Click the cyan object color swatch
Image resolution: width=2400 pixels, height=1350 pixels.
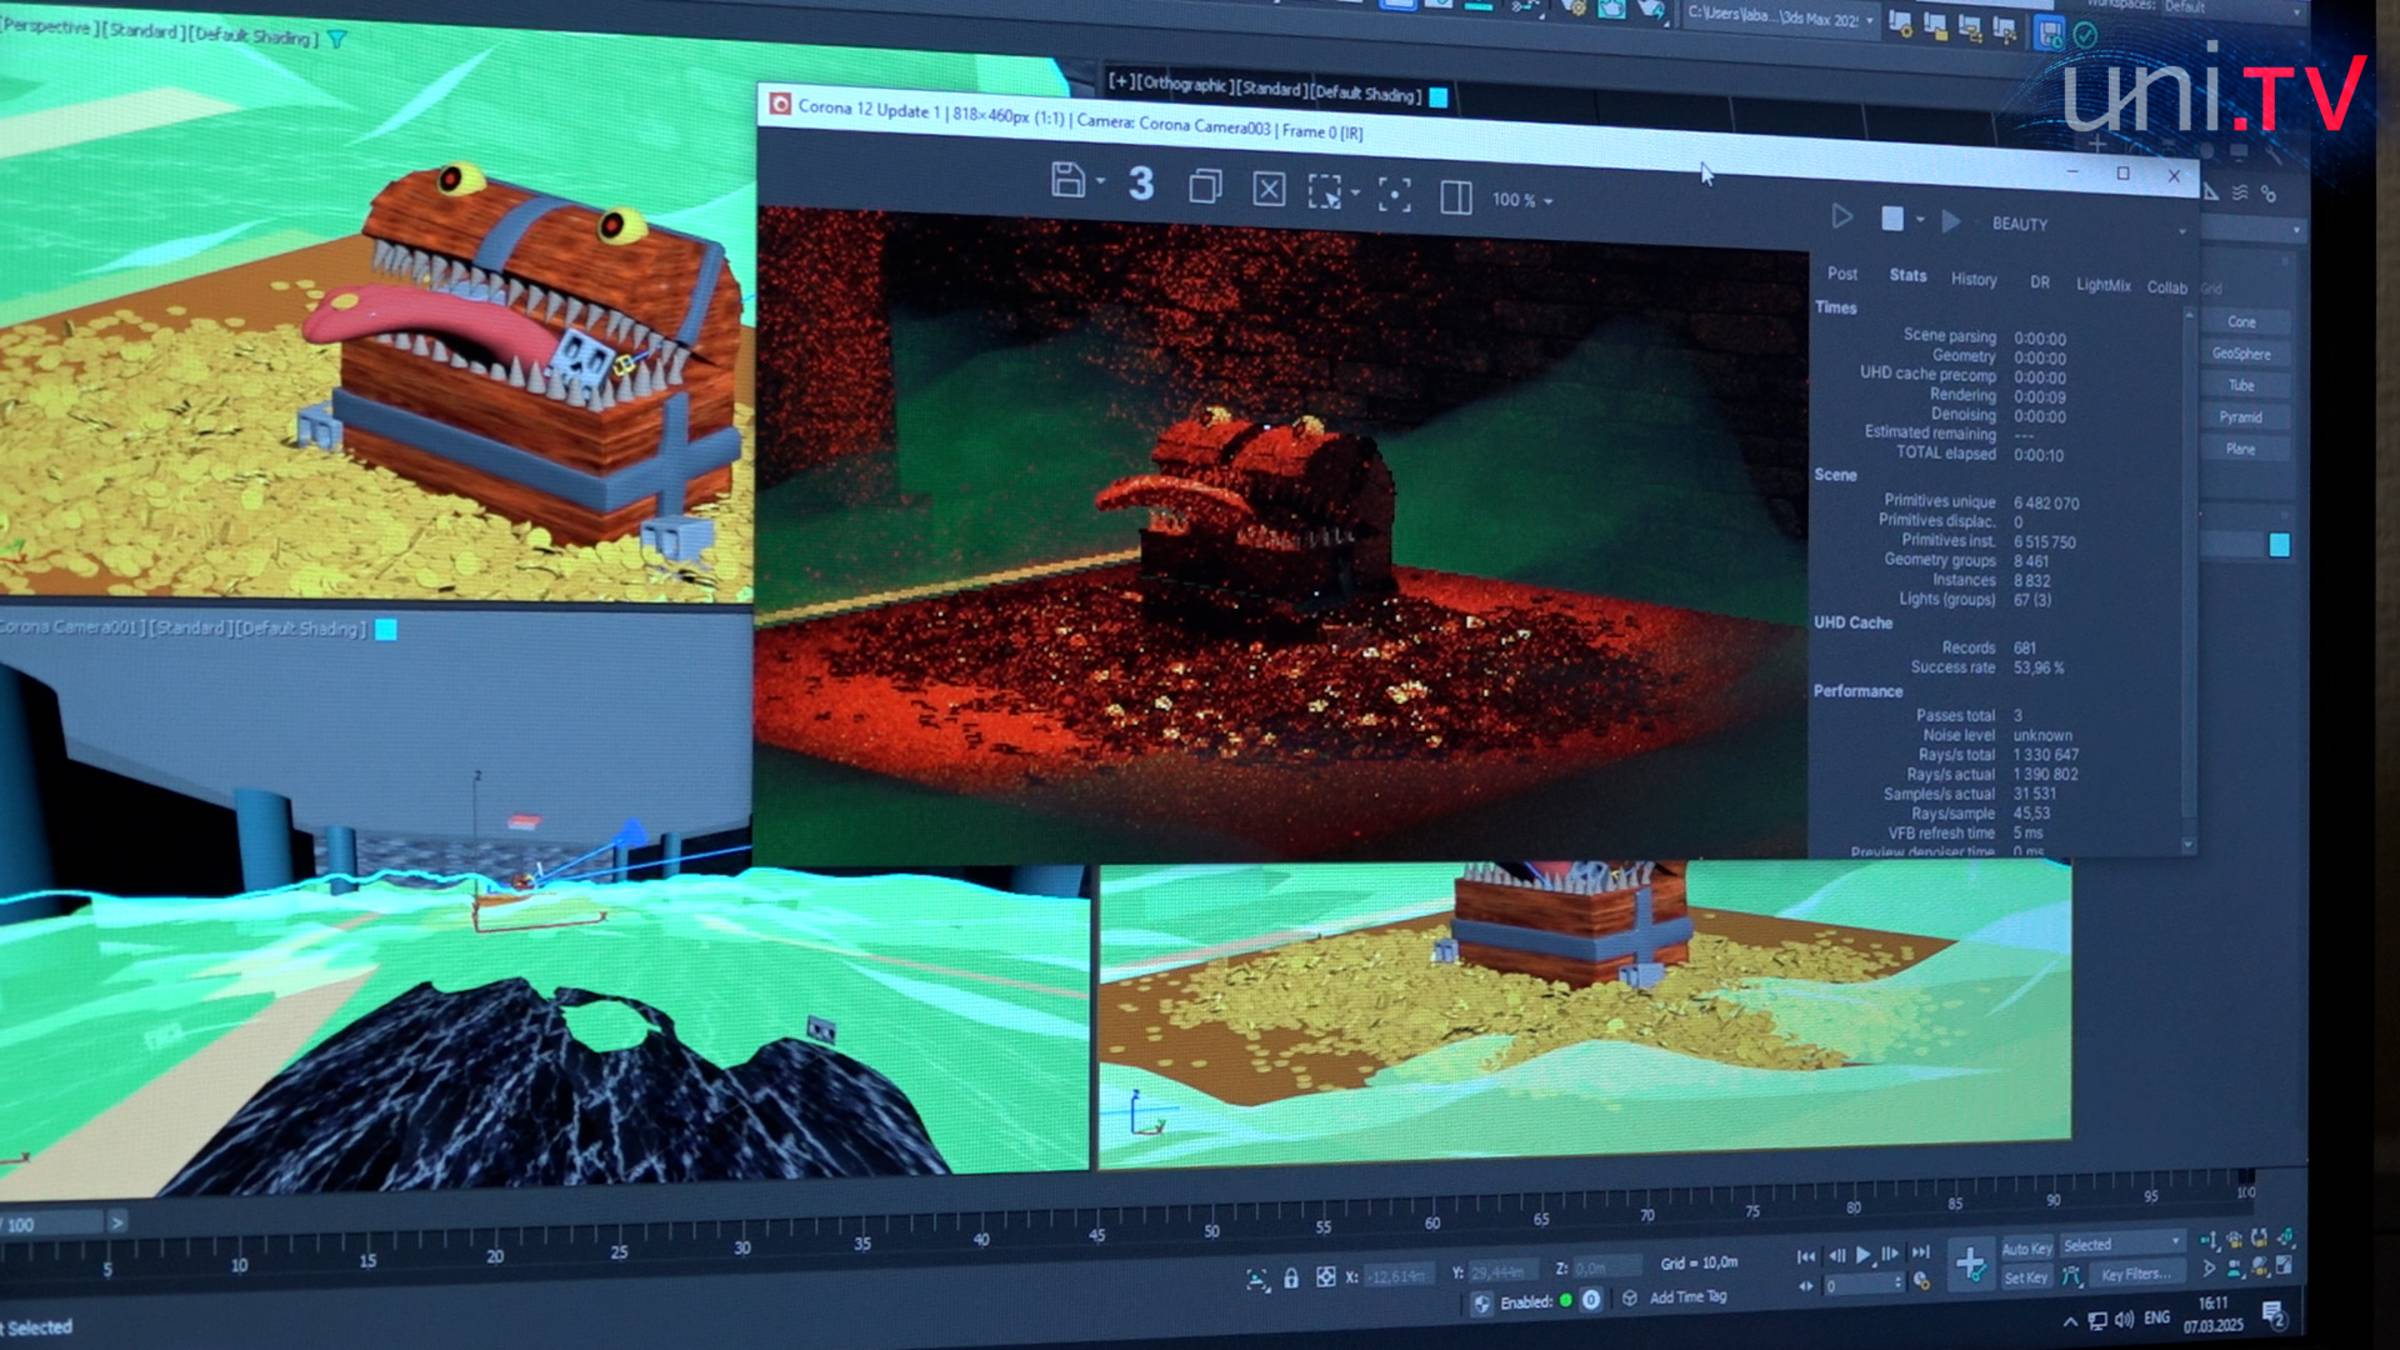(2279, 545)
